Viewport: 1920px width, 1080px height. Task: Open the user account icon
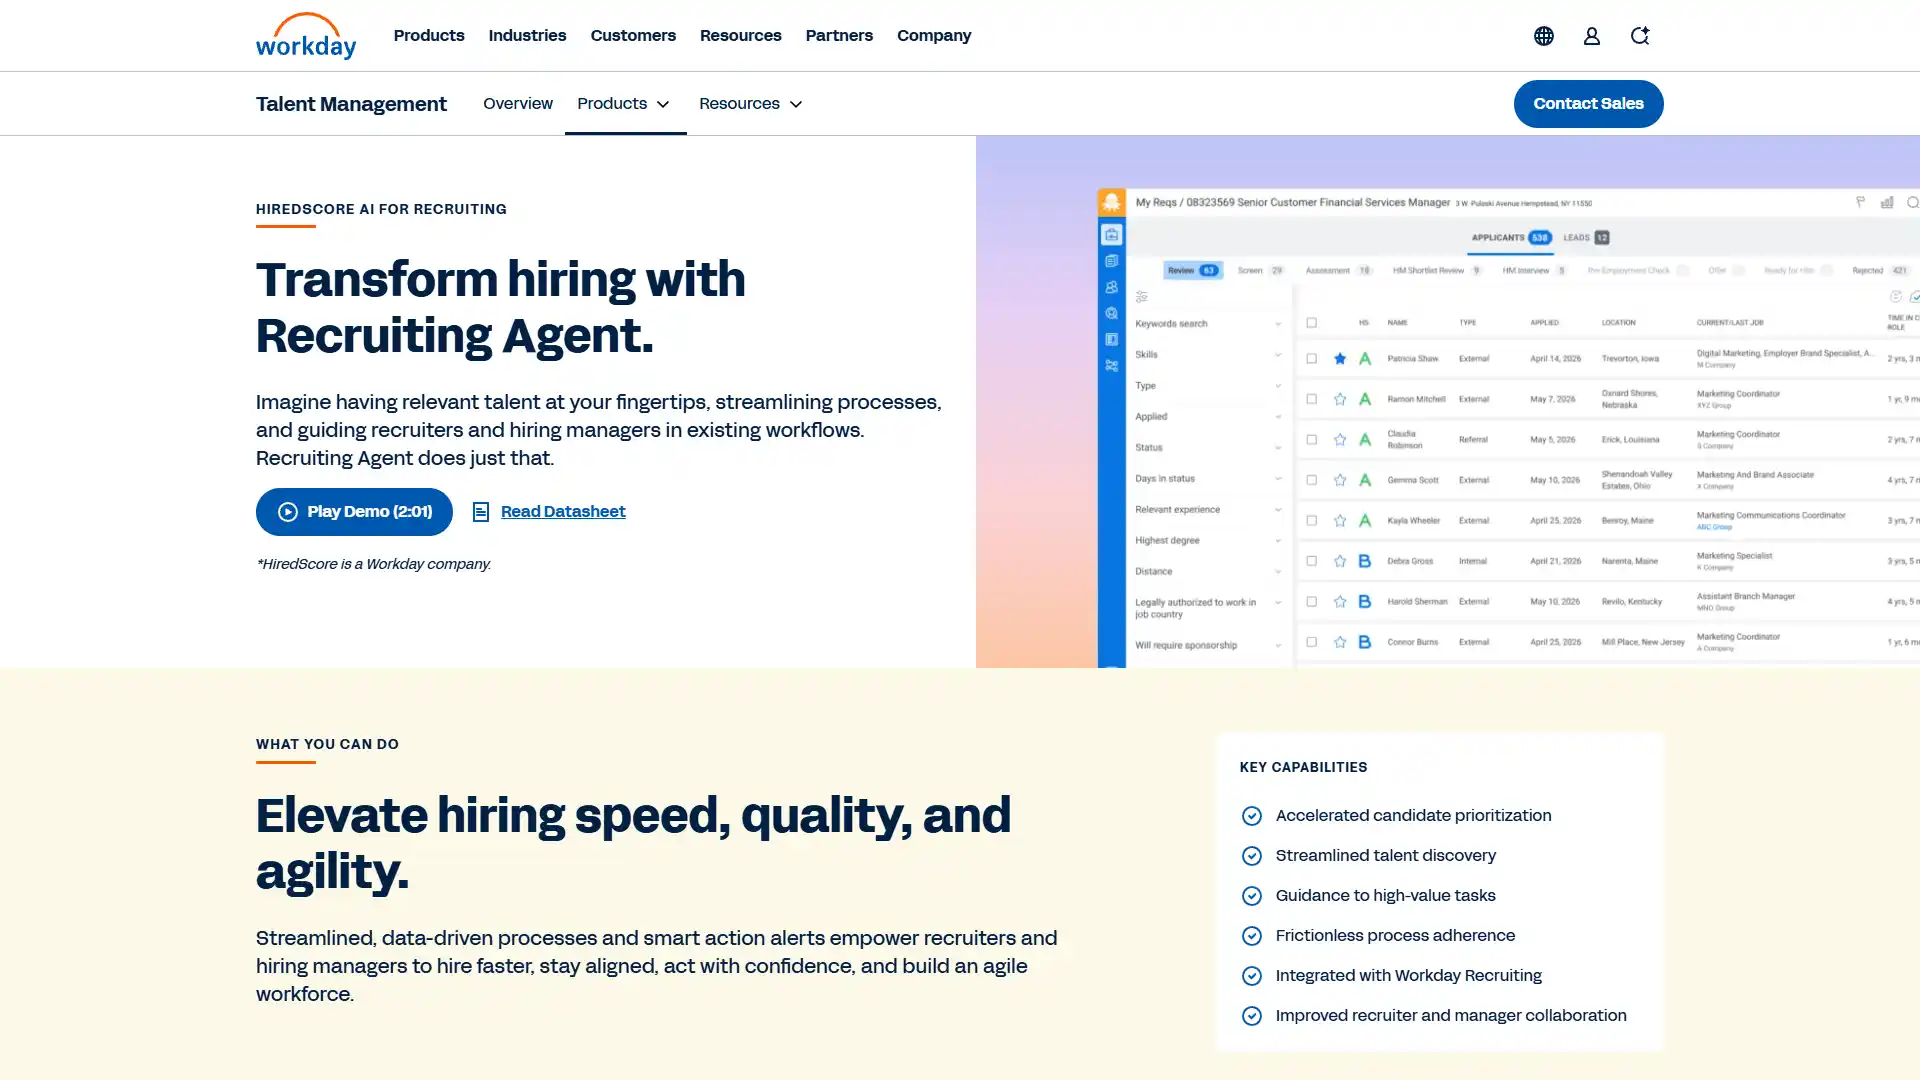(x=1592, y=36)
